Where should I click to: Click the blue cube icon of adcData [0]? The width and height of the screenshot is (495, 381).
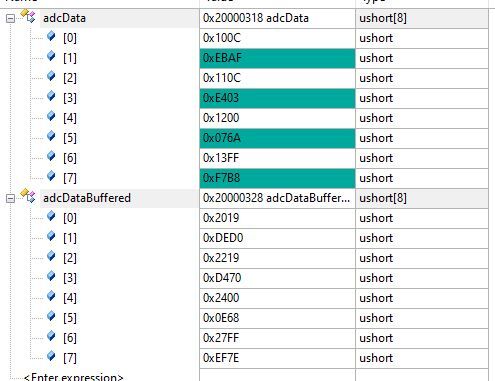[x=51, y=36]
